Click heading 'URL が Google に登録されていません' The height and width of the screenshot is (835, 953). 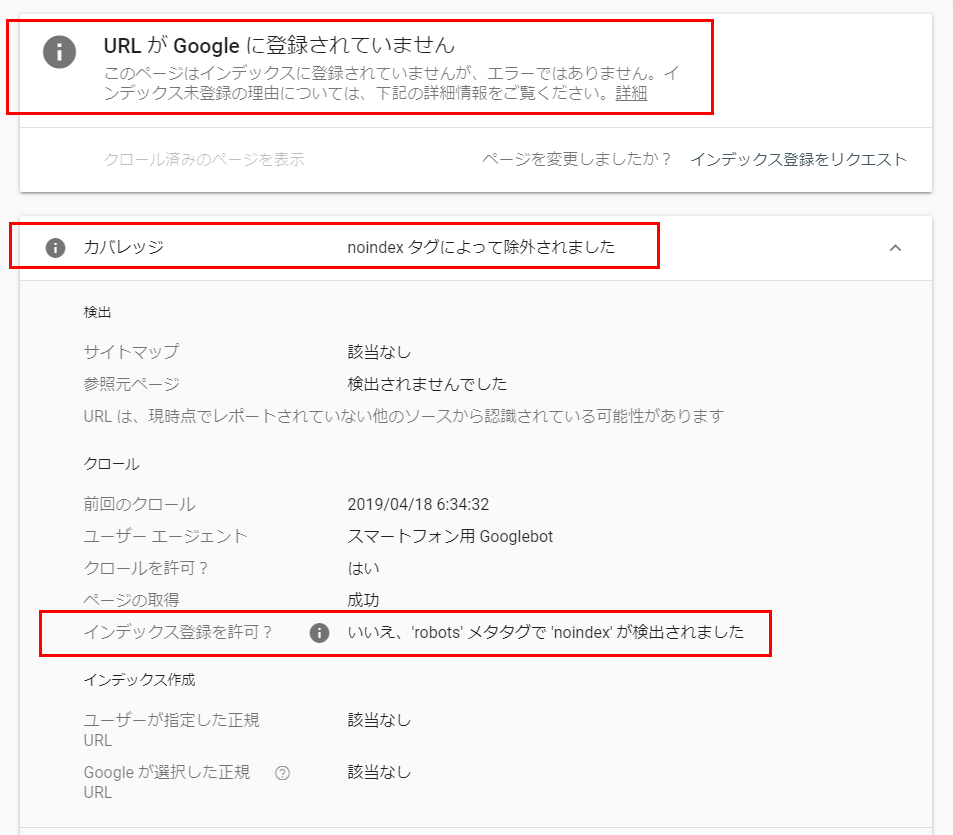coord(279,46)
